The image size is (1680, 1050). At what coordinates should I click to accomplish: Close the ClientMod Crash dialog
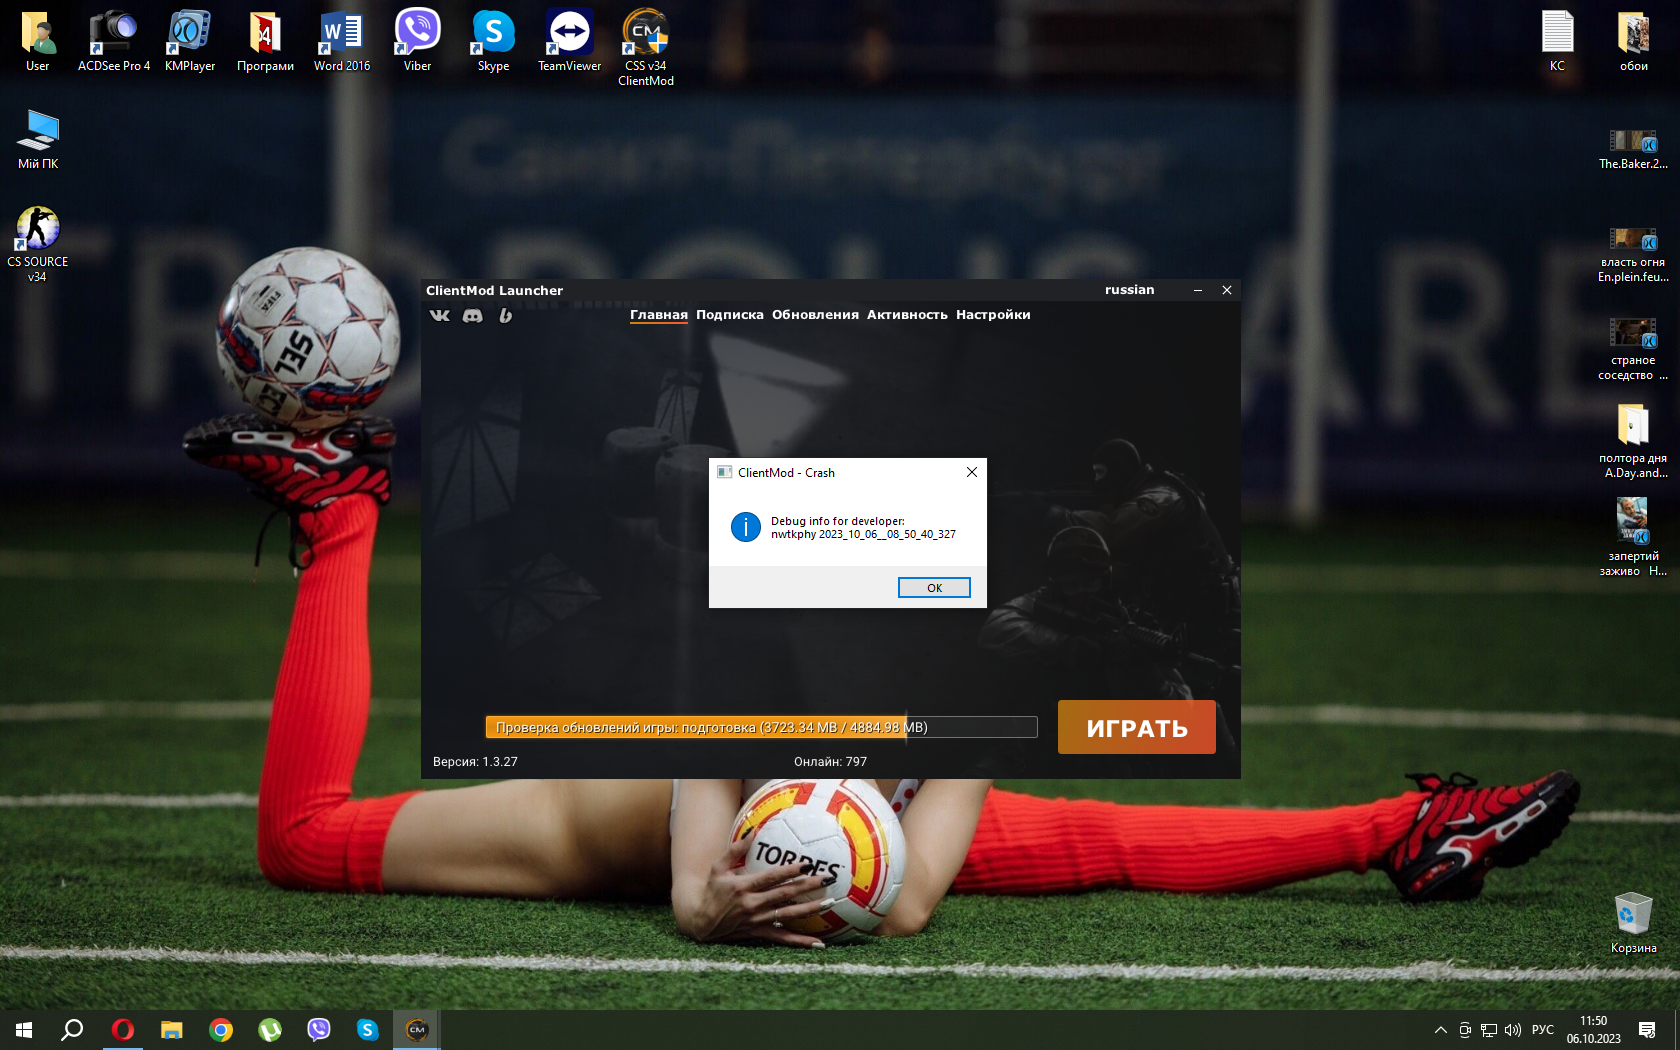point(971,472)
